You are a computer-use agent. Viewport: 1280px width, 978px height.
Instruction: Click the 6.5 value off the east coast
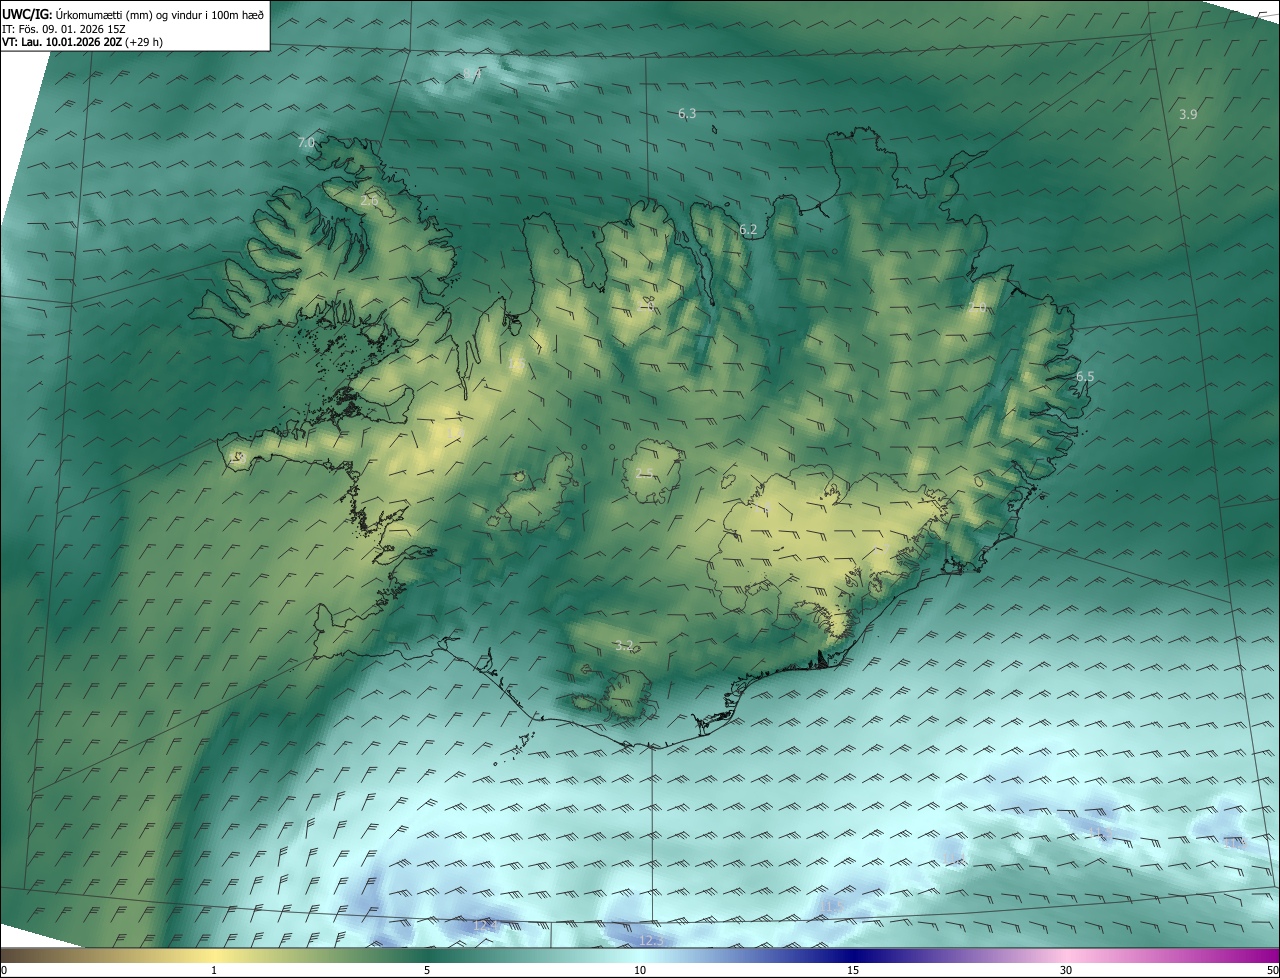[x=1085, y=377]
